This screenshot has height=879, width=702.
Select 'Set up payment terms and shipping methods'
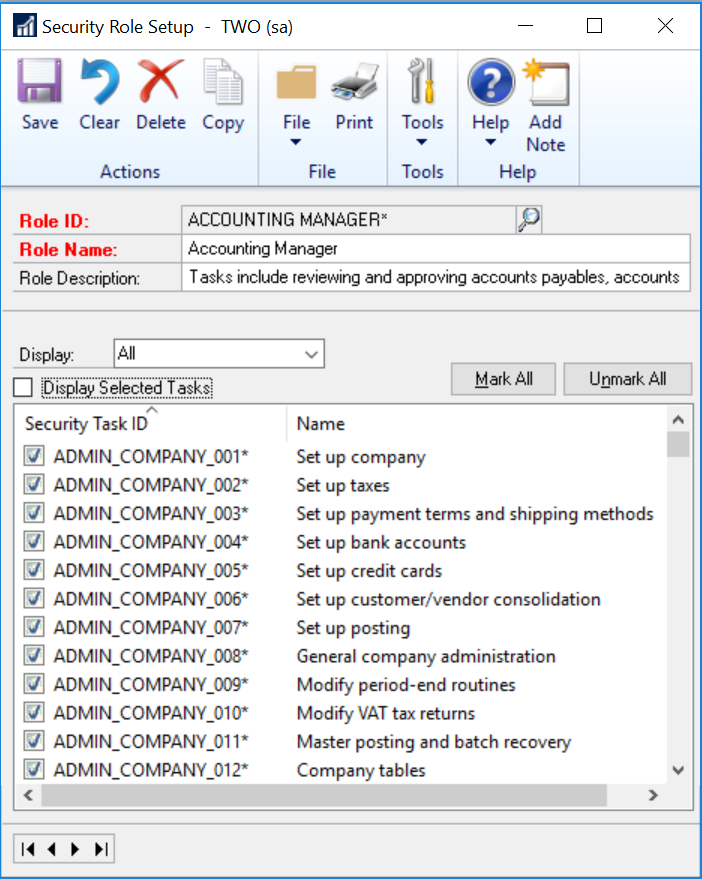pos(475,514)
